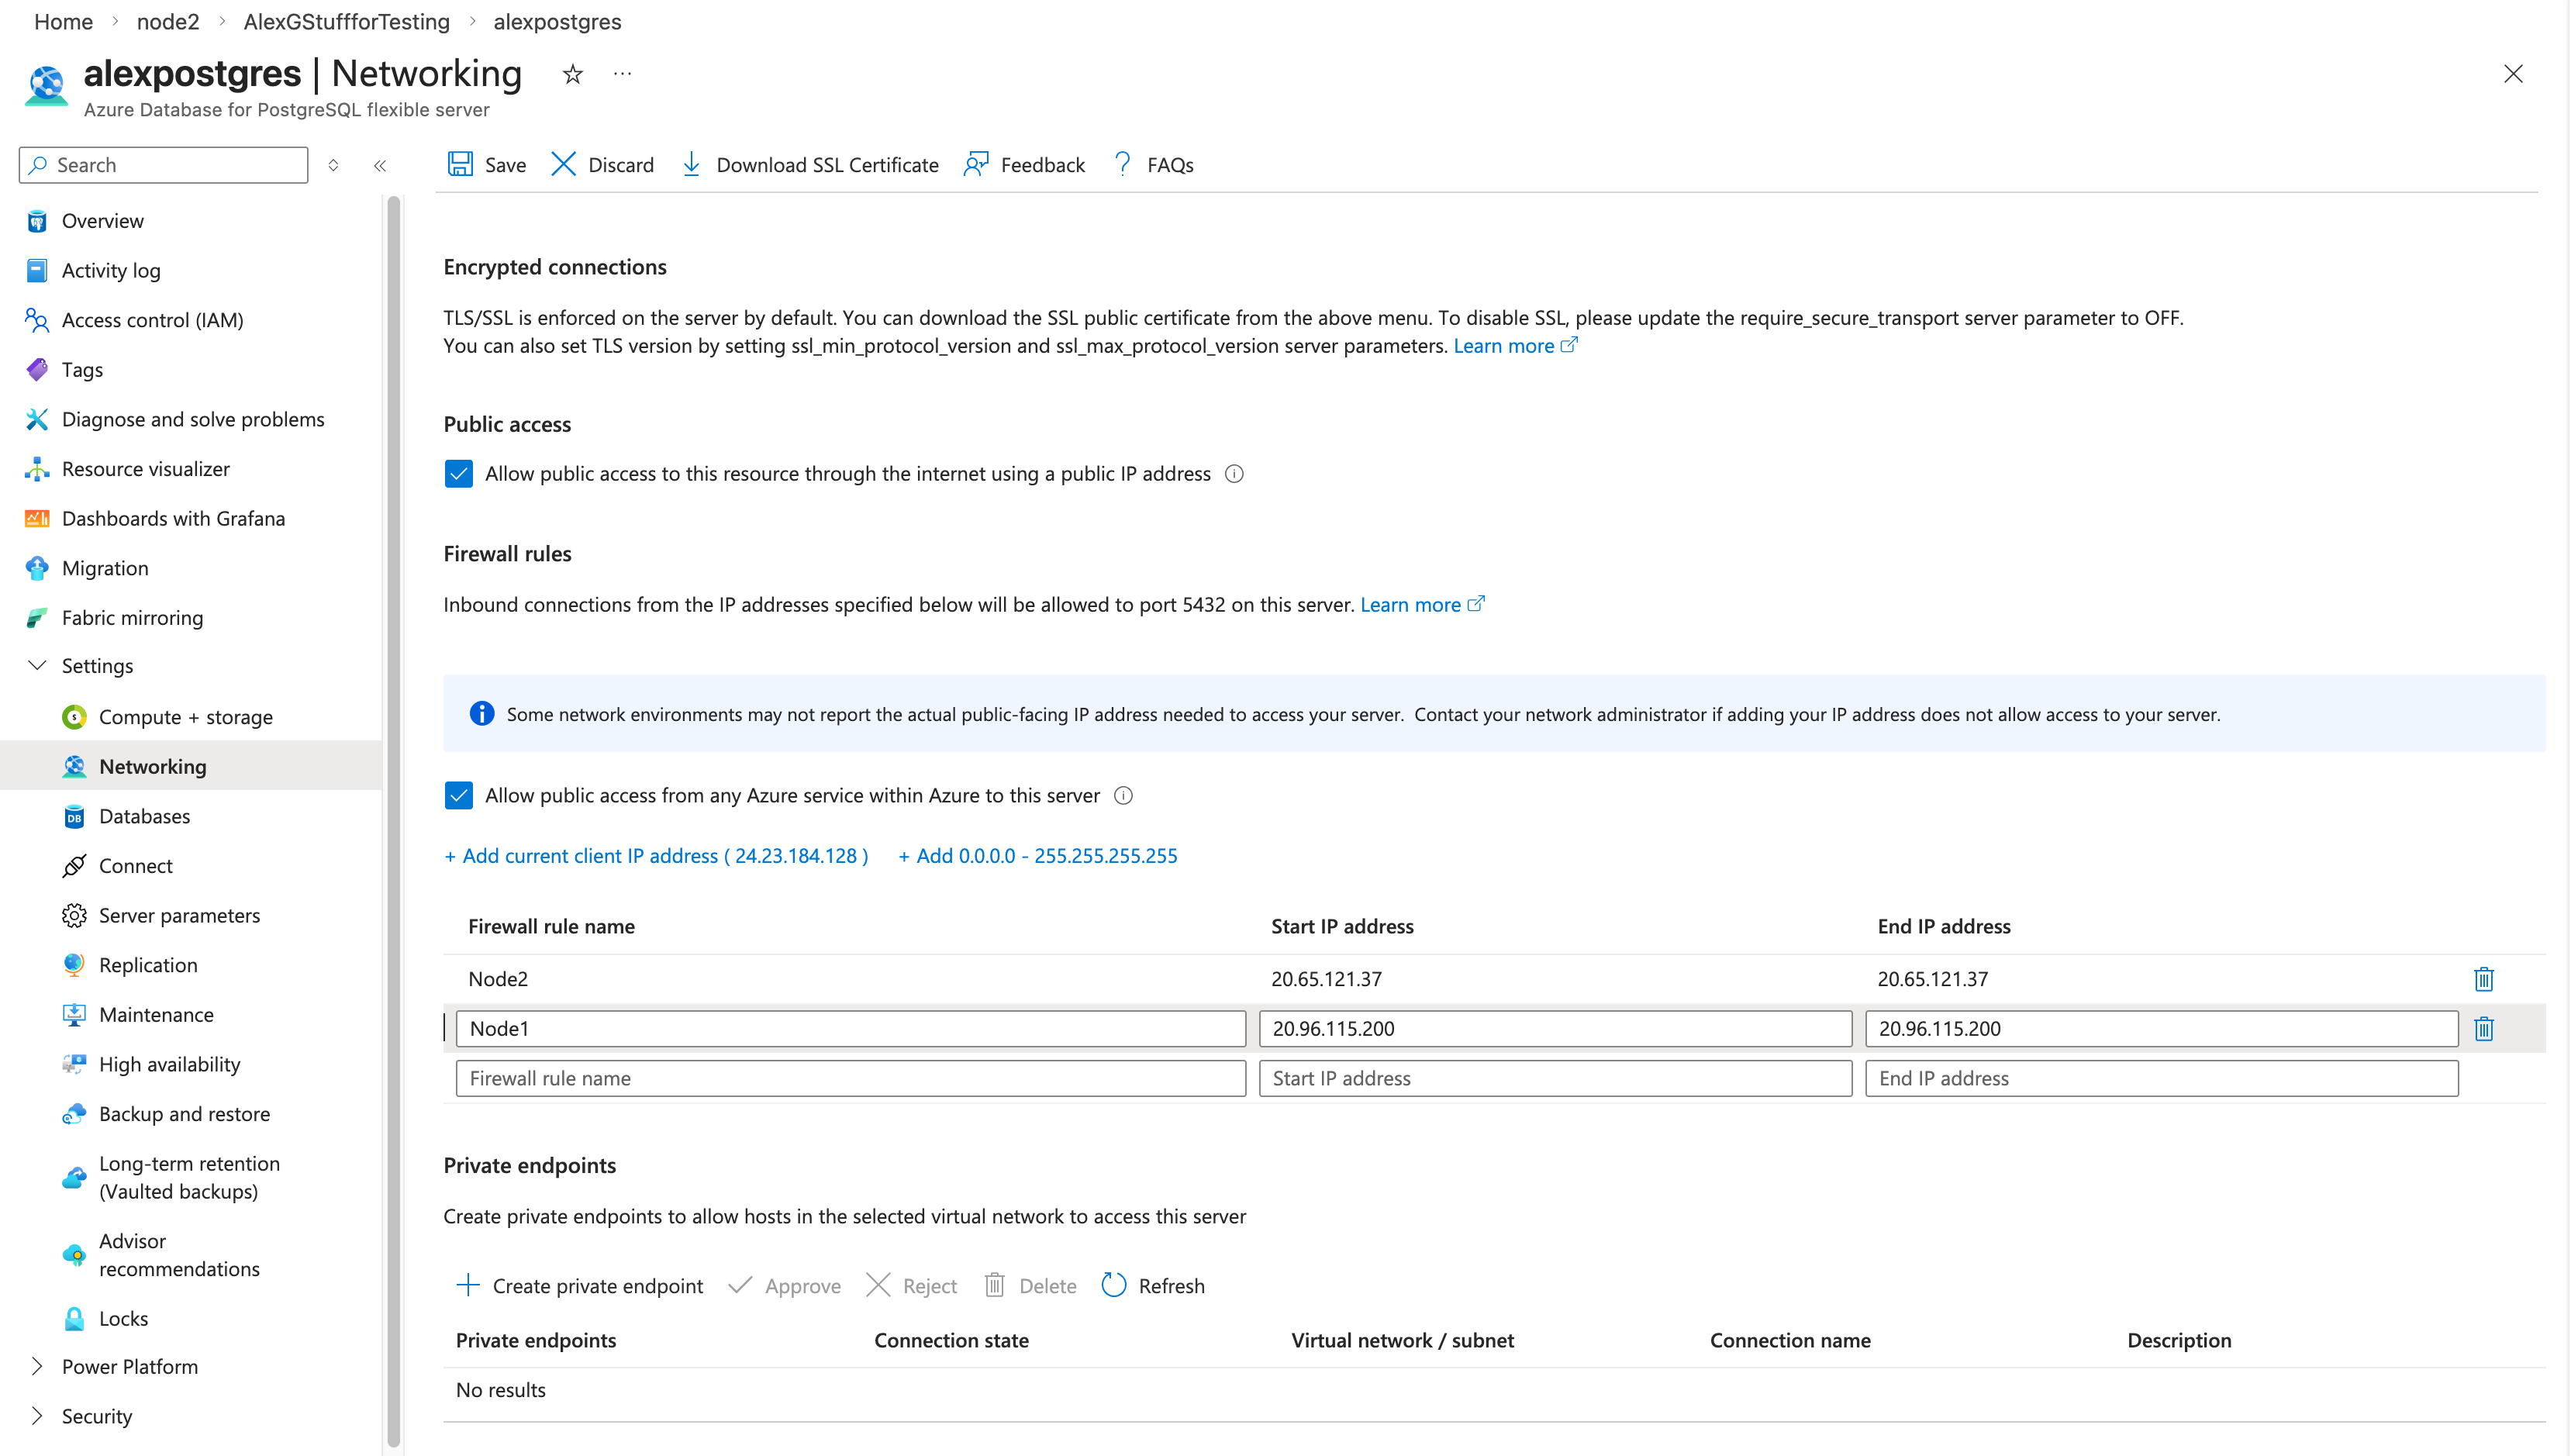Image resolution: width=2571 pixels, height=1456 pixels.
Task: Go to AlexGStuffforTesting breadcrumb
Action: coord(347,22)
